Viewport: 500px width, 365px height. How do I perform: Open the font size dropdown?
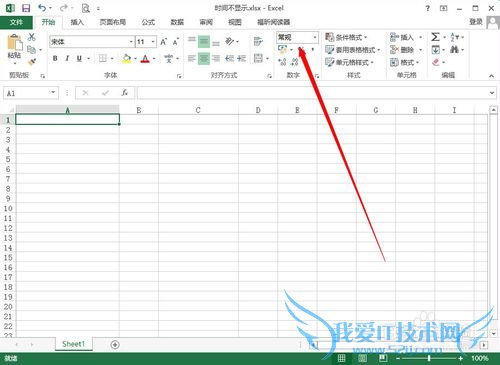tap(153, 42)
